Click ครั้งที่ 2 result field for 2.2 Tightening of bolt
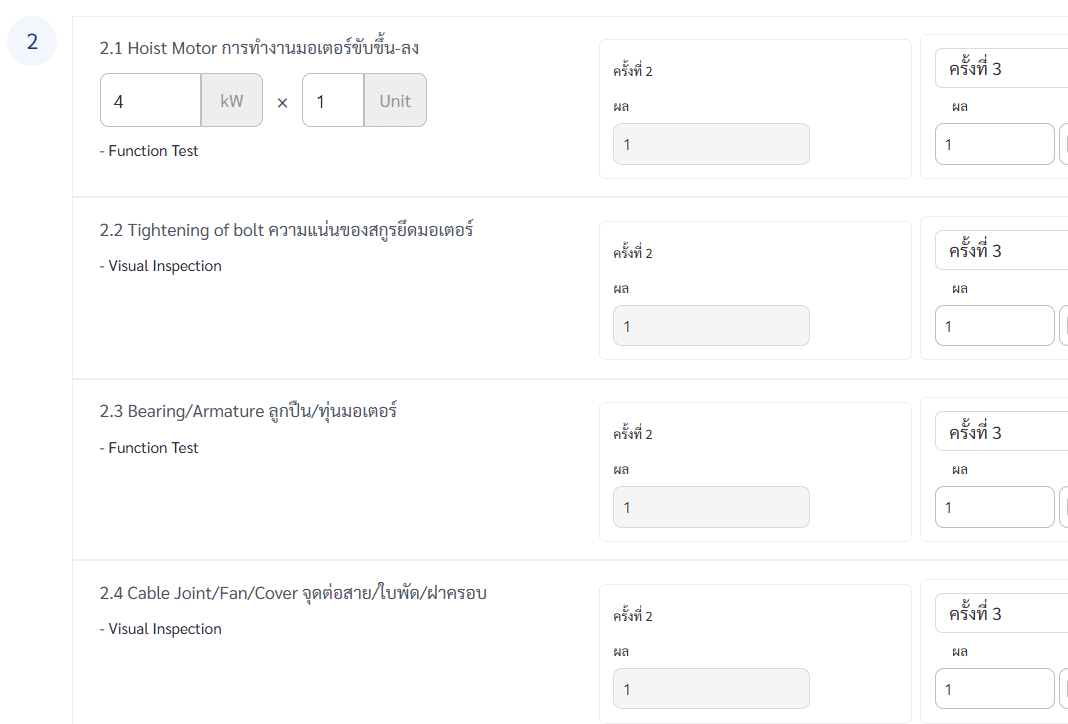Image resolution: width=1068 pixels, height=724 pixels. (711, 326)
